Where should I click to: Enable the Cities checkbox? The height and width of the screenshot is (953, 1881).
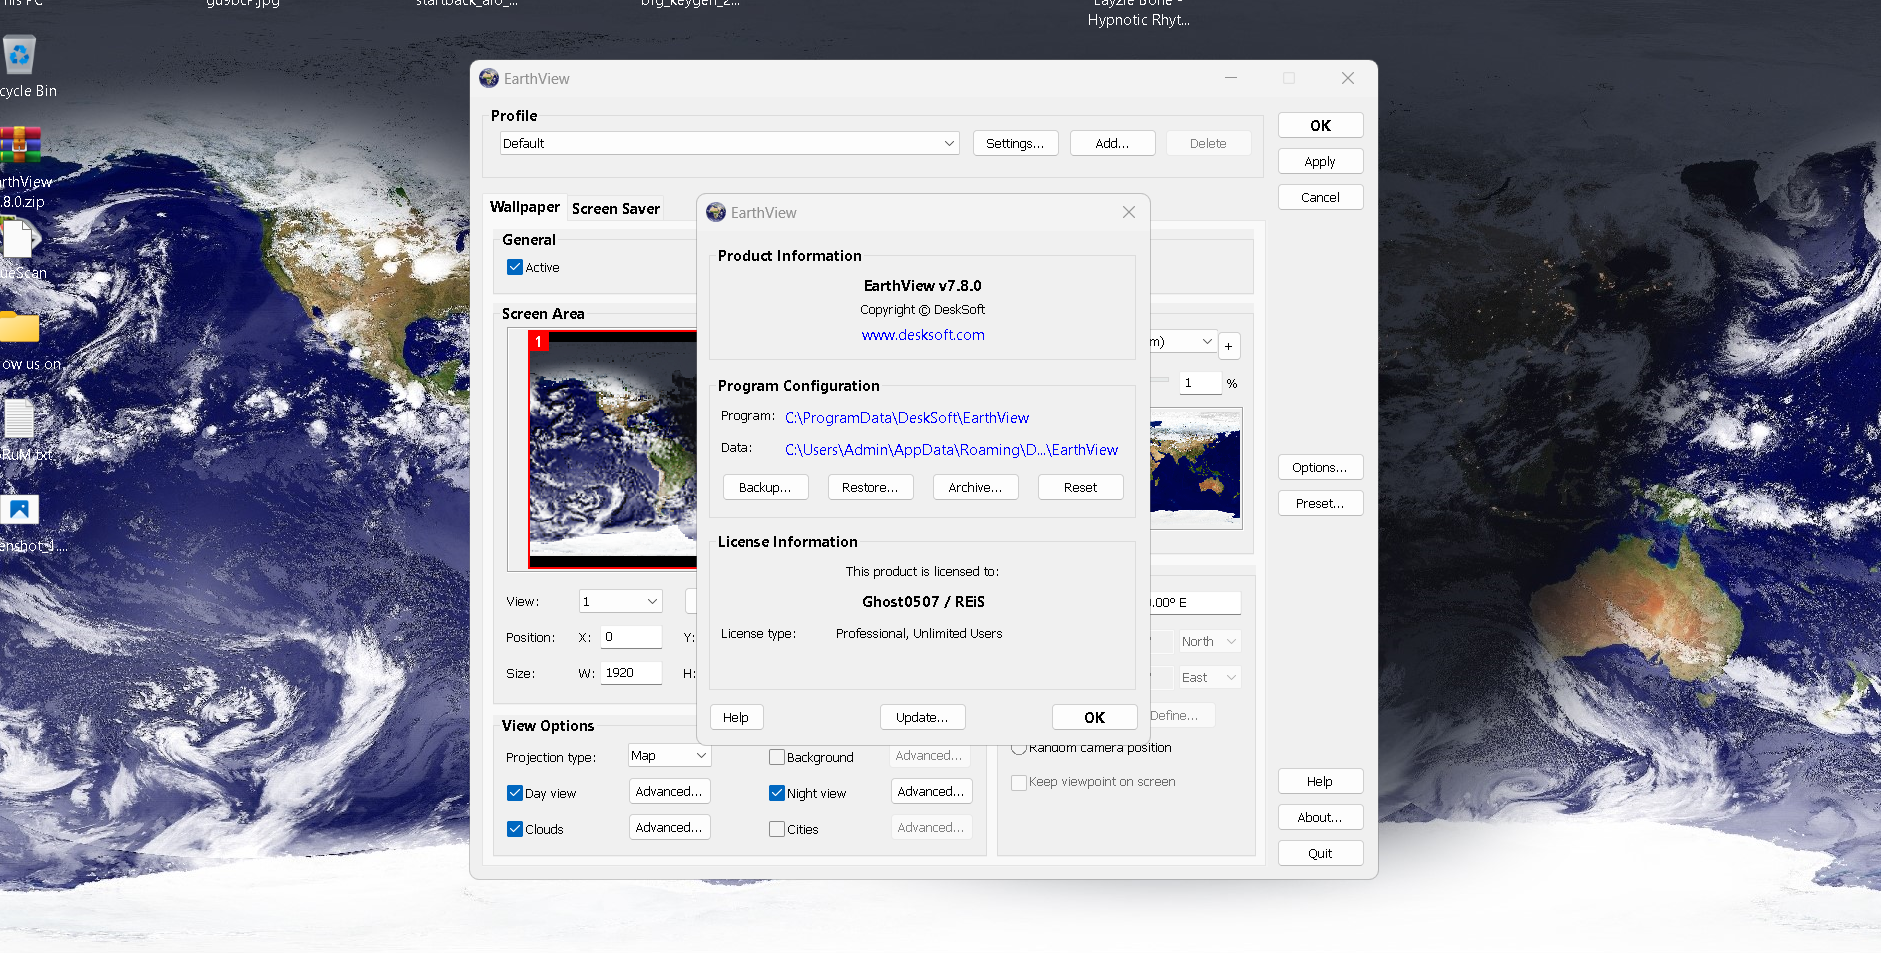pyautogui.click(x=777, y=829)
